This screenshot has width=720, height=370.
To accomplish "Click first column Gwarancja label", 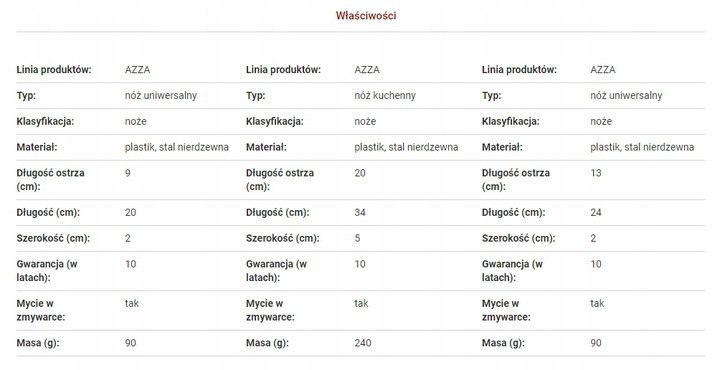I will (47, 271).
